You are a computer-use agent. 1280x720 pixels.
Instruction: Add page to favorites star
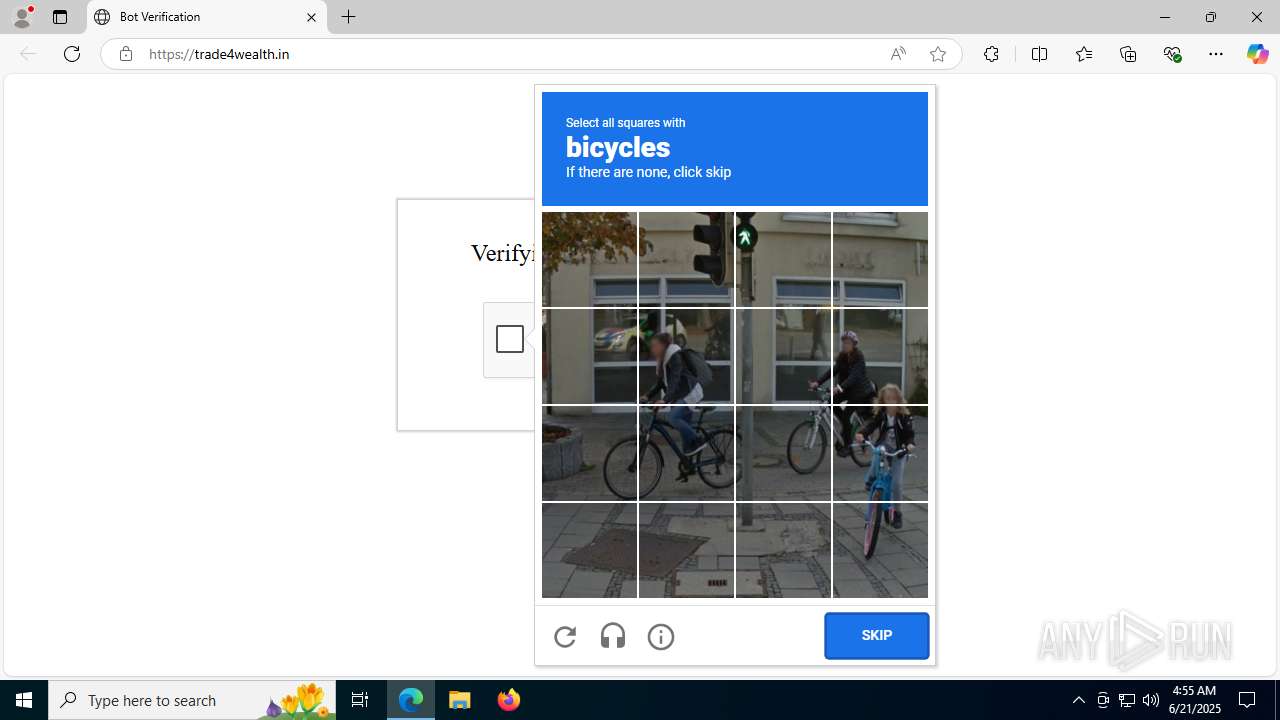click(938, 54)
